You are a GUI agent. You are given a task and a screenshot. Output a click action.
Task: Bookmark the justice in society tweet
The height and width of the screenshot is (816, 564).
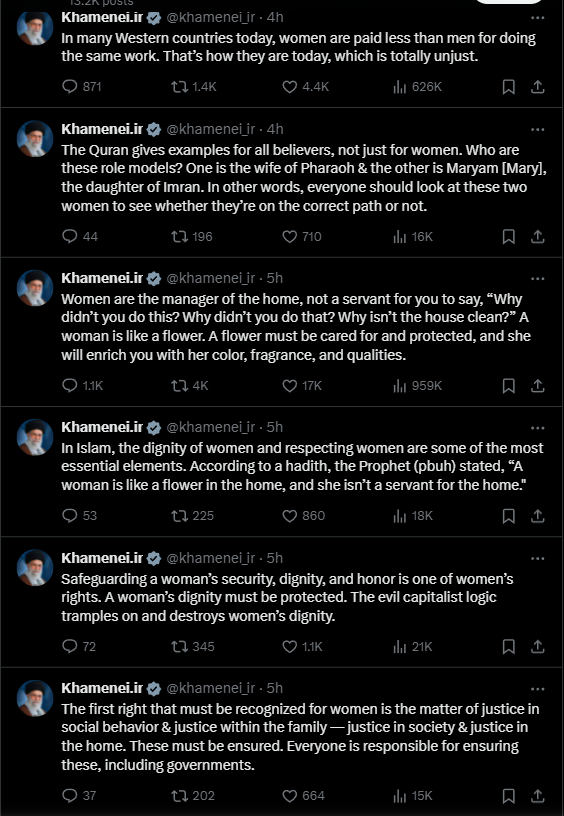pos(508,796)
